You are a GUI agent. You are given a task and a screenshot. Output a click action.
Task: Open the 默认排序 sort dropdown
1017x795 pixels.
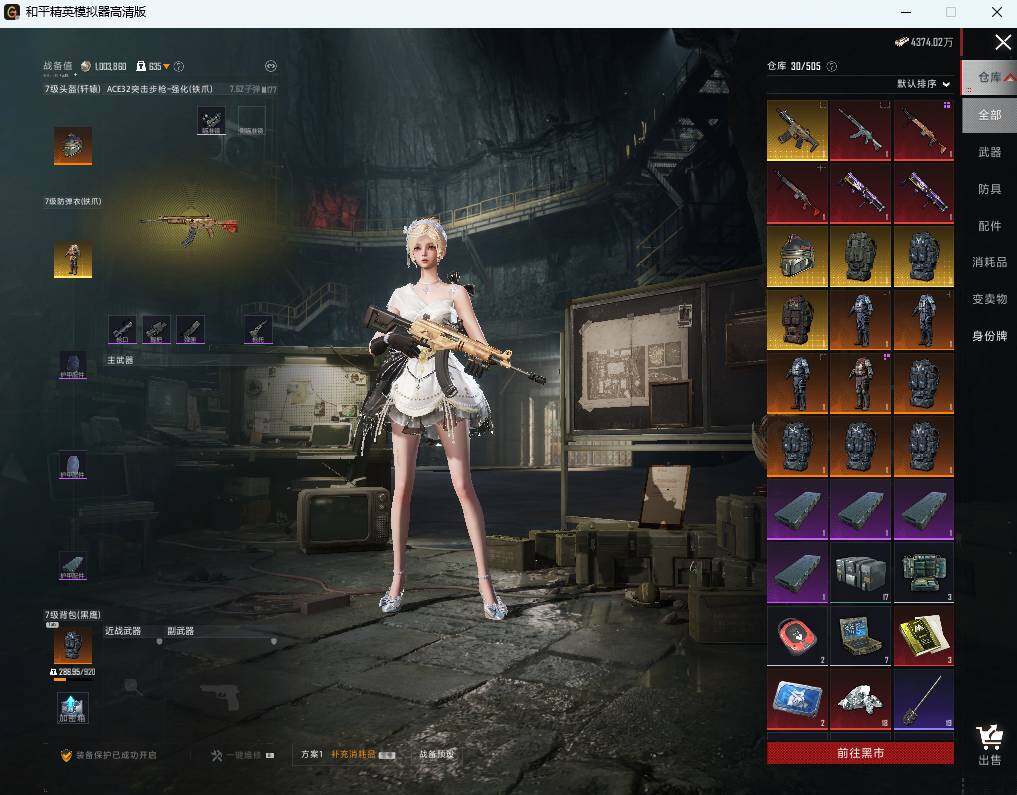click(x=923, y=84)
